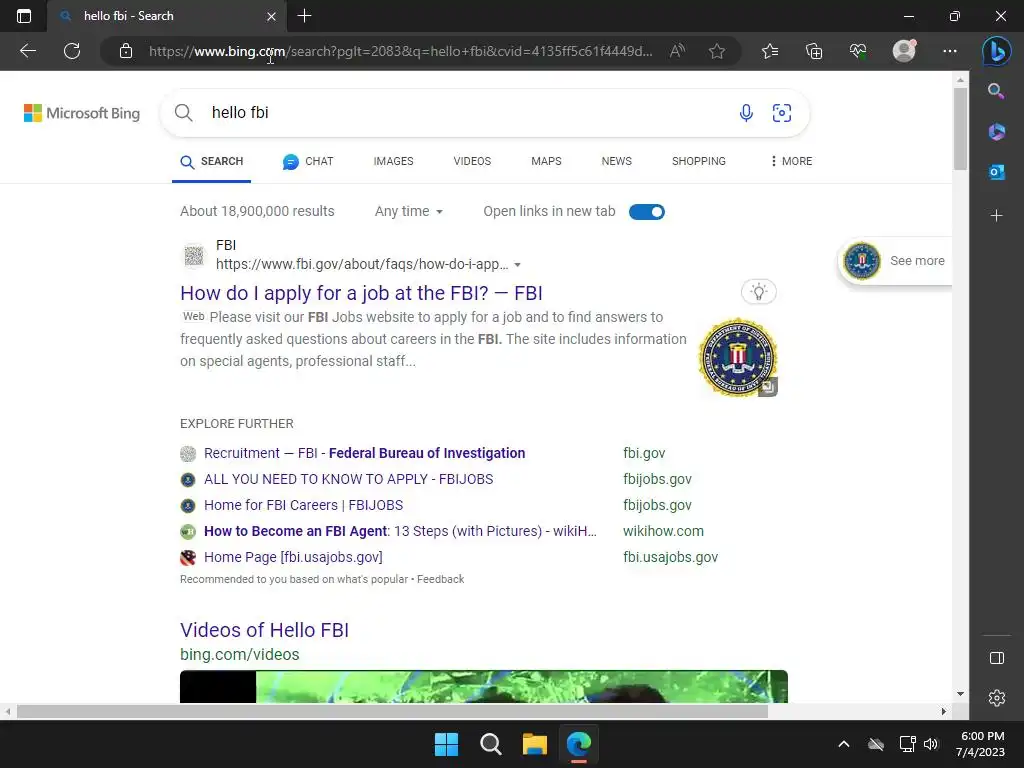Click Microsoft Edge taskbar icon
1024x768 pixels.
coord(579,744)
